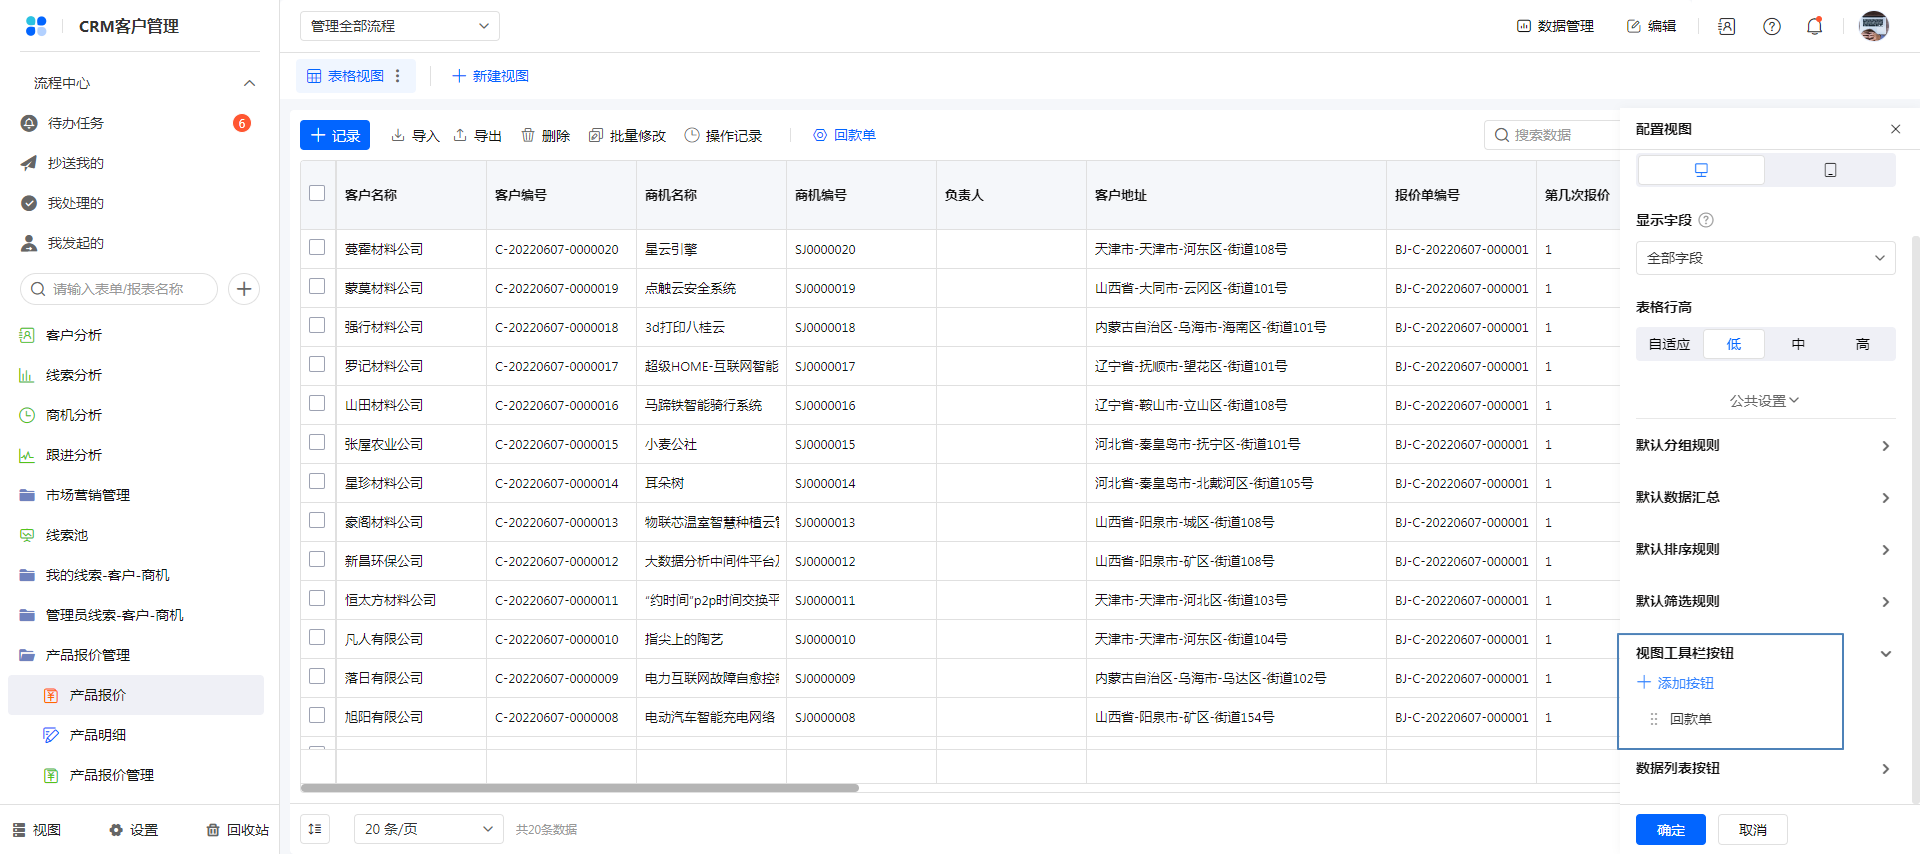The width and height of the screenshot is (1920, 854).
Task: Open the 回收站 recycle bin
Action: click(x=238, y=830)
